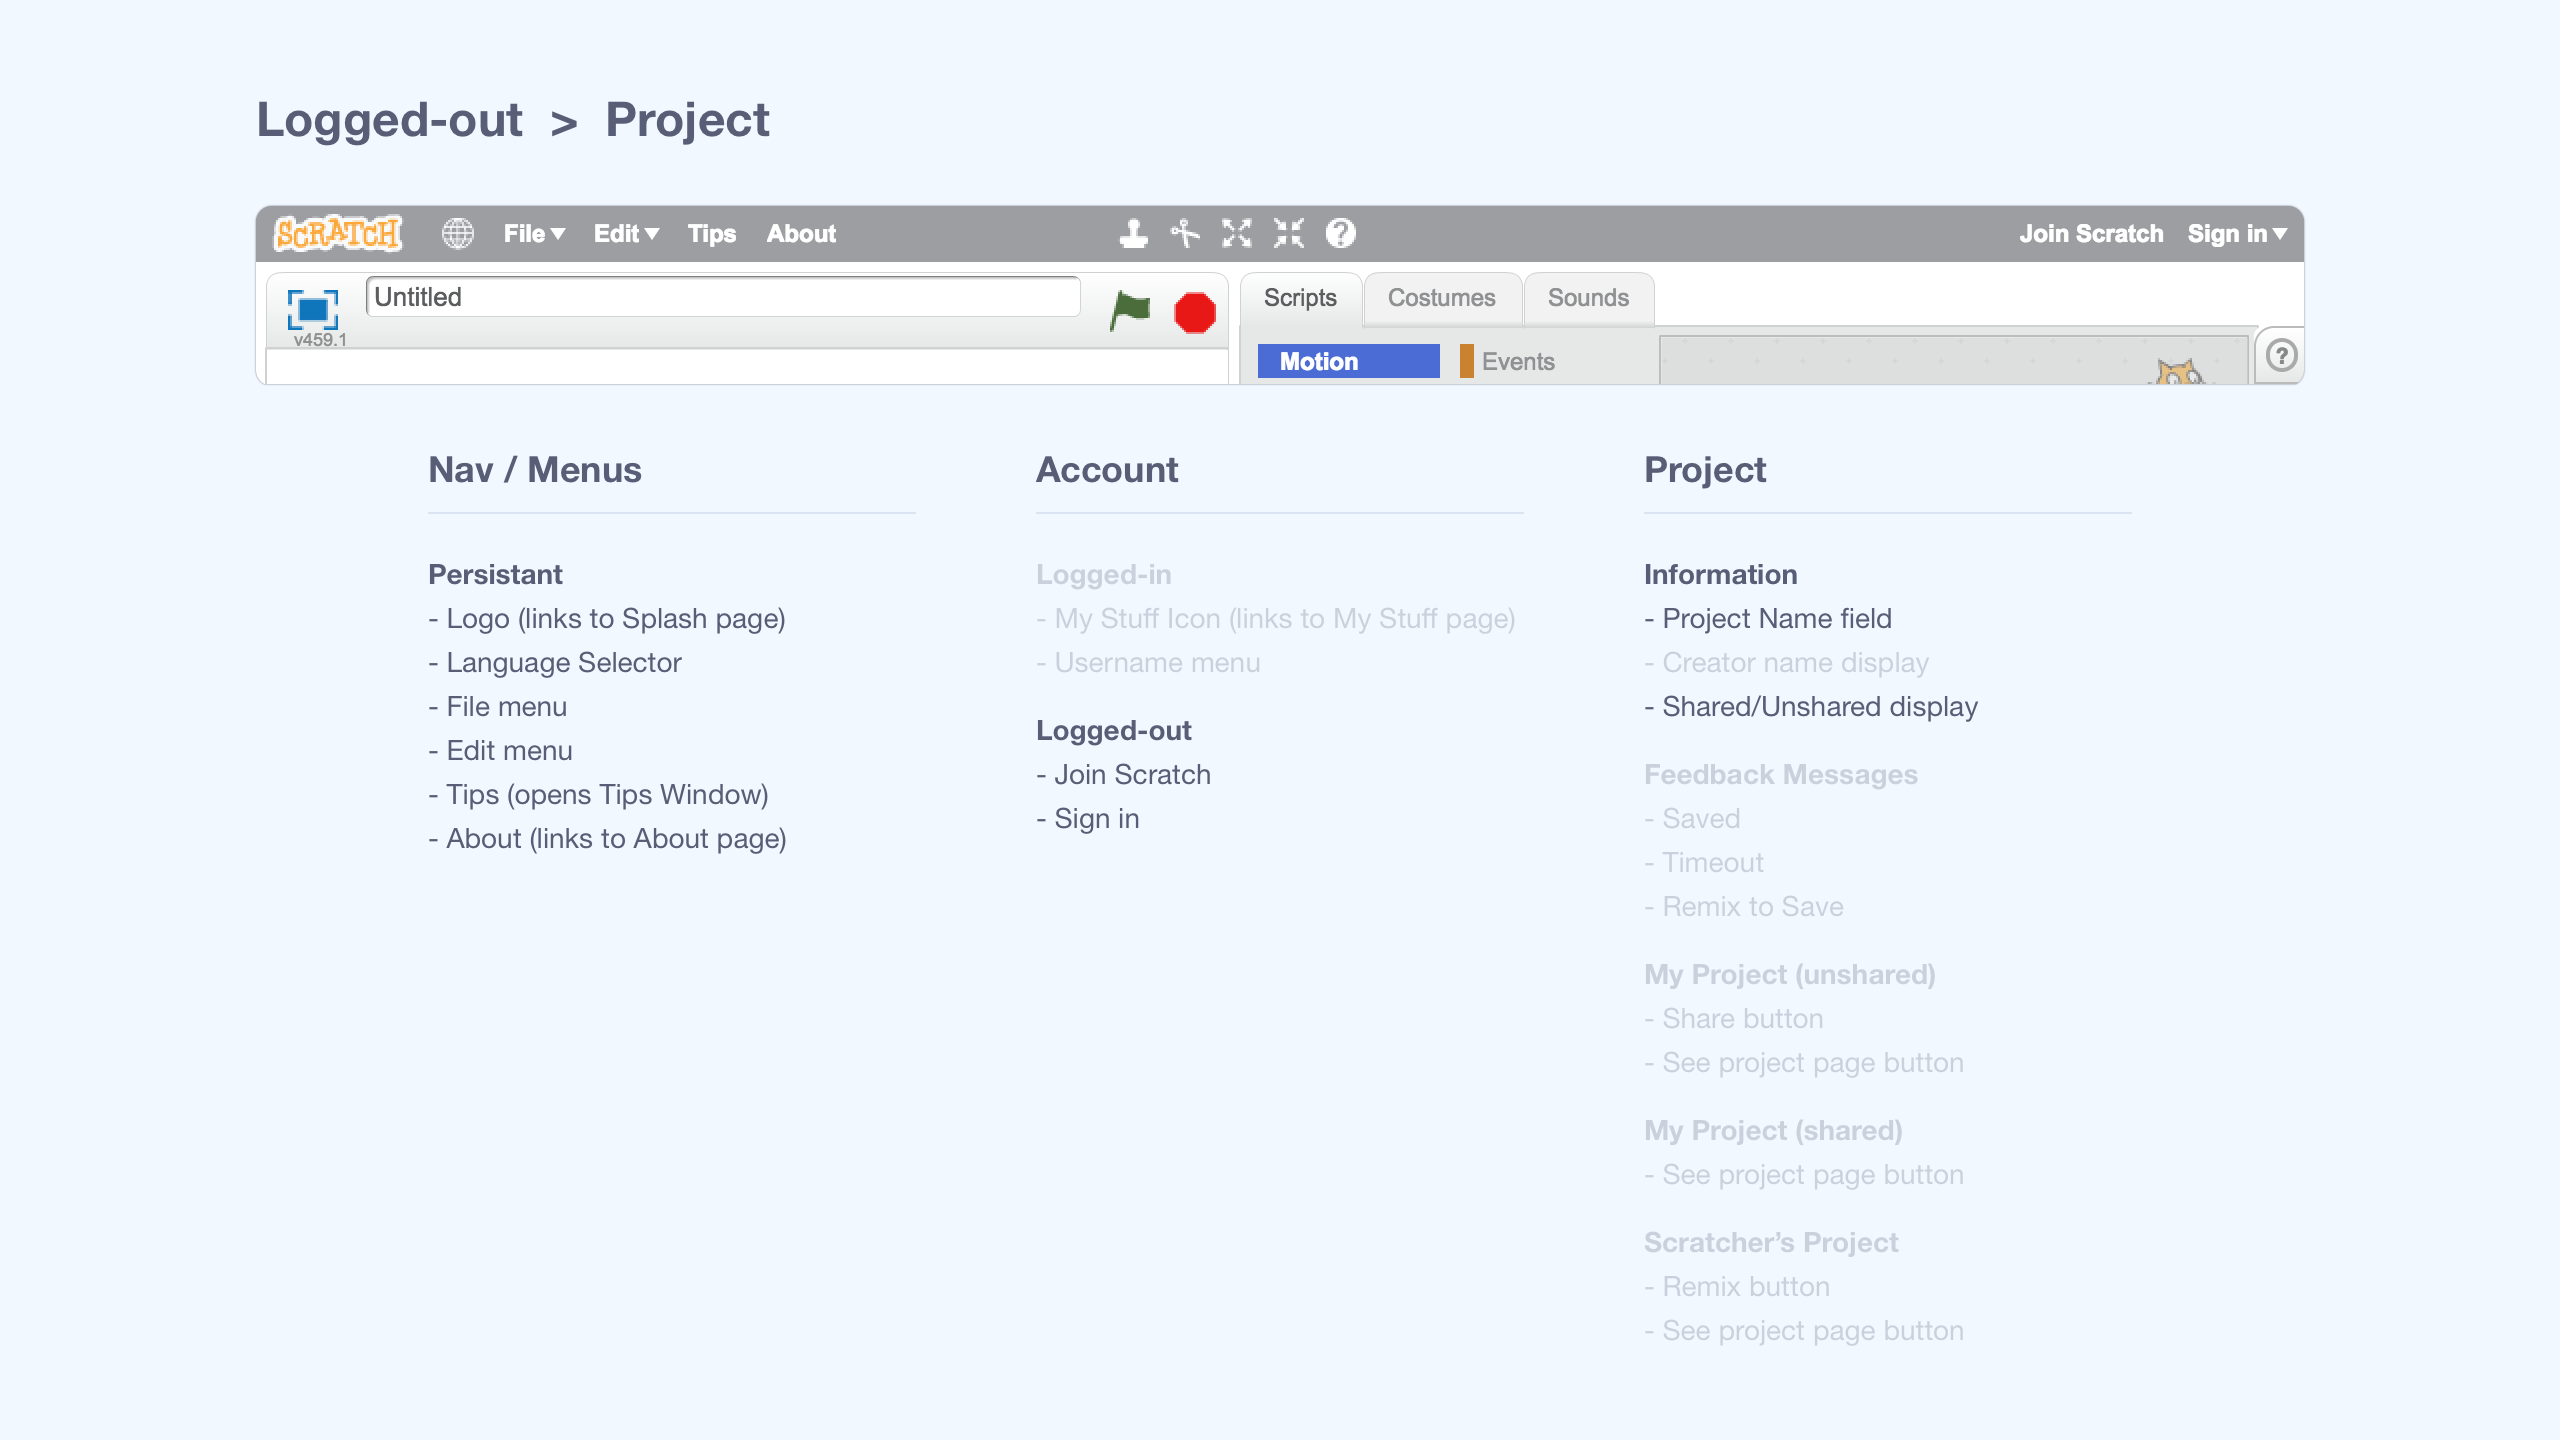Click the Join Scratch link
The height and width of the screenshot is (1440, 2560).
2092,233
